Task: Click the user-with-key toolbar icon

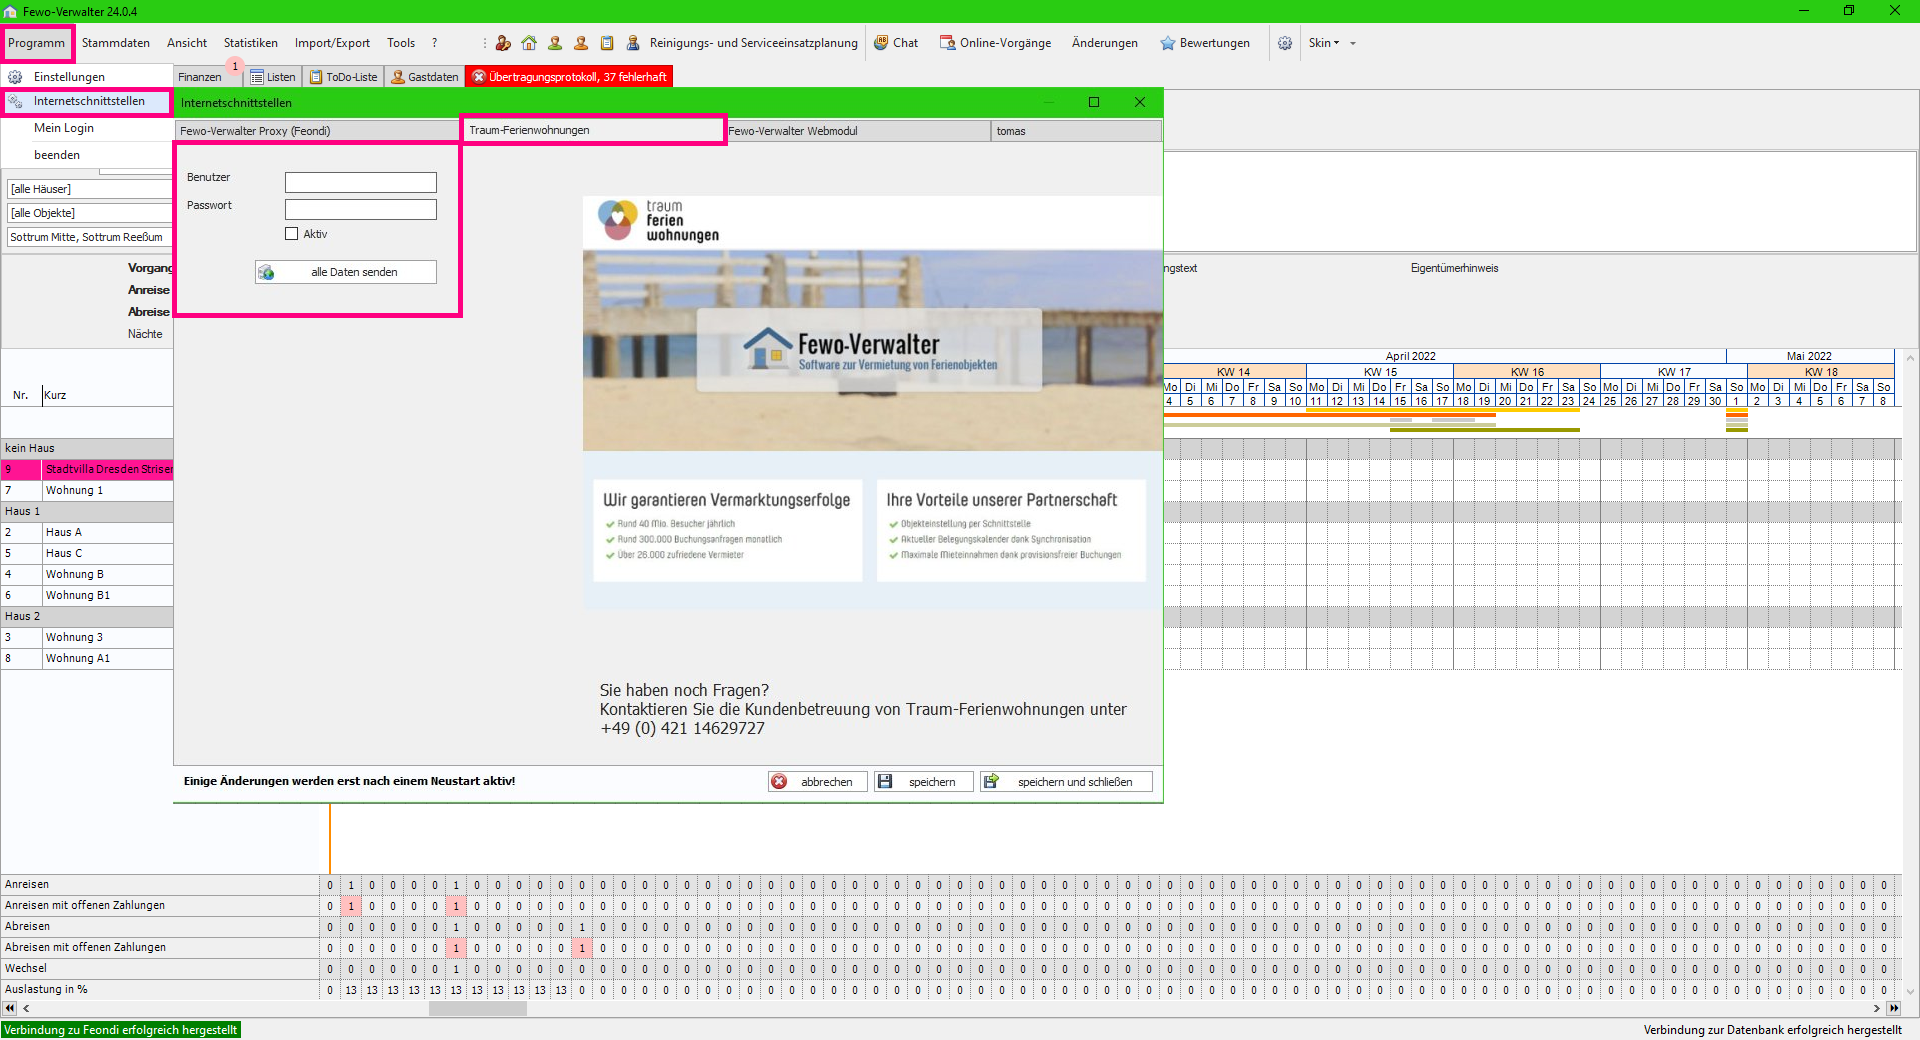Action: pos(503,43)
